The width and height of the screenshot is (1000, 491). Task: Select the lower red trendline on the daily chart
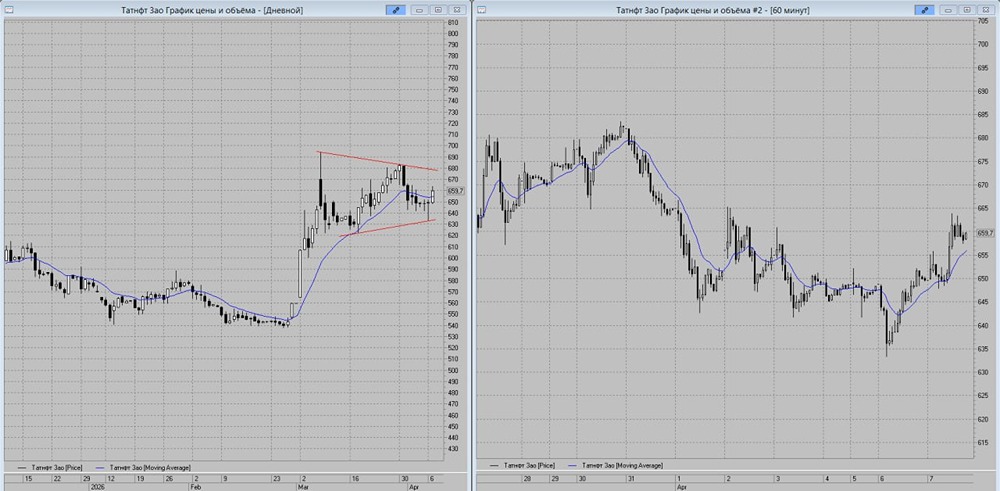pyautogui.click(x=386, y=228)
